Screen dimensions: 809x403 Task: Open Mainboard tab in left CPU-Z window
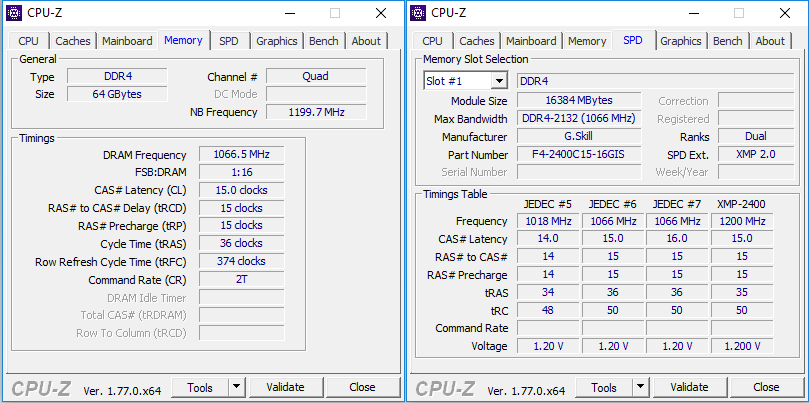127,41
